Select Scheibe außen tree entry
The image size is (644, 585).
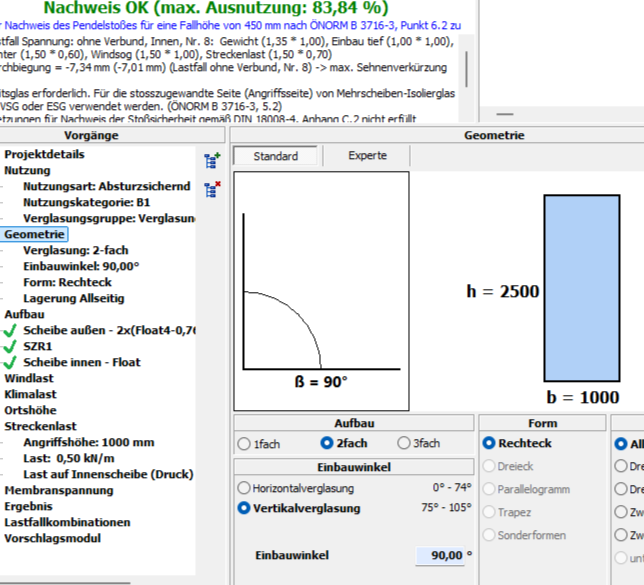click(x=109, y=331)
